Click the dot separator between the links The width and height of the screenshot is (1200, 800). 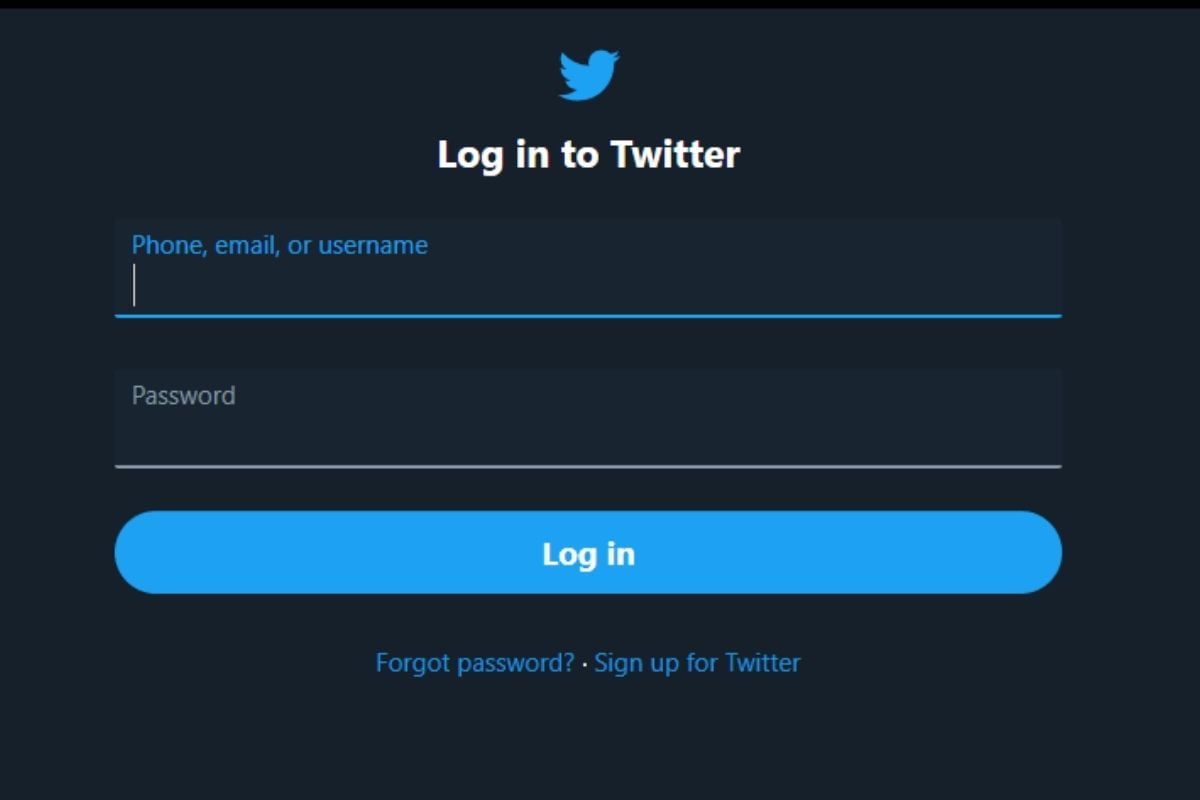pos(584,664)
